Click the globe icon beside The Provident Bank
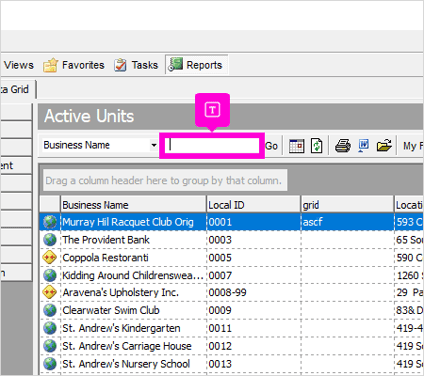424x376 pixels. pyautogui.click(x=50, y=240)
